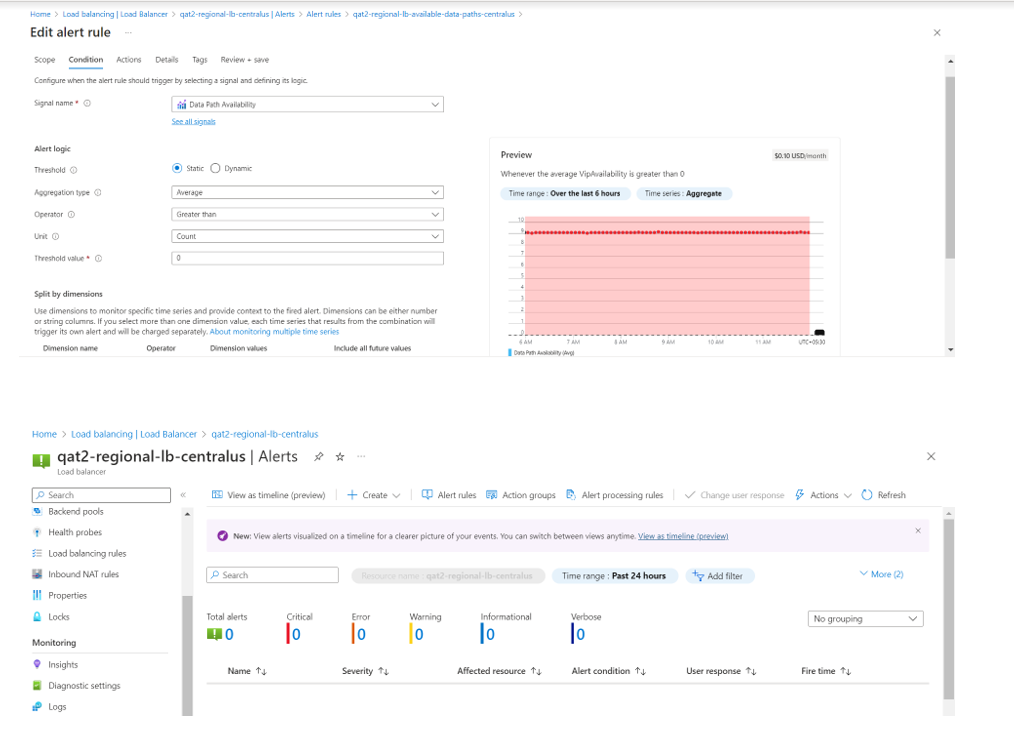Open the Signal name dropdown
Screen dimensions: 1014x746
tap(307, 104)
